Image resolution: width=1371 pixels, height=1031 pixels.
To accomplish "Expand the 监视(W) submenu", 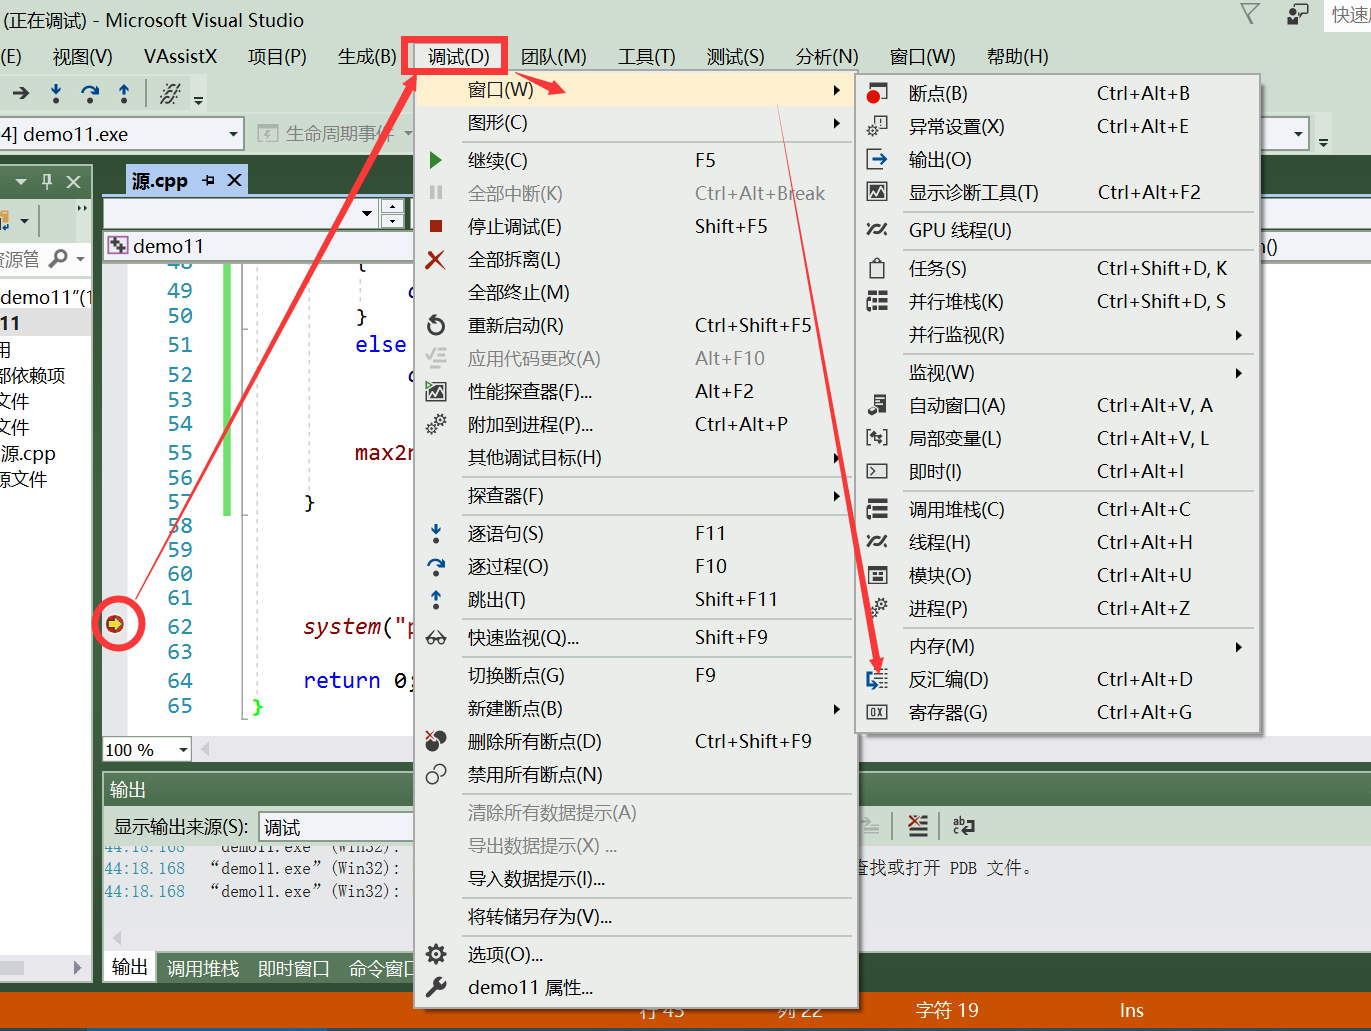I will (x=1058, y=373).
